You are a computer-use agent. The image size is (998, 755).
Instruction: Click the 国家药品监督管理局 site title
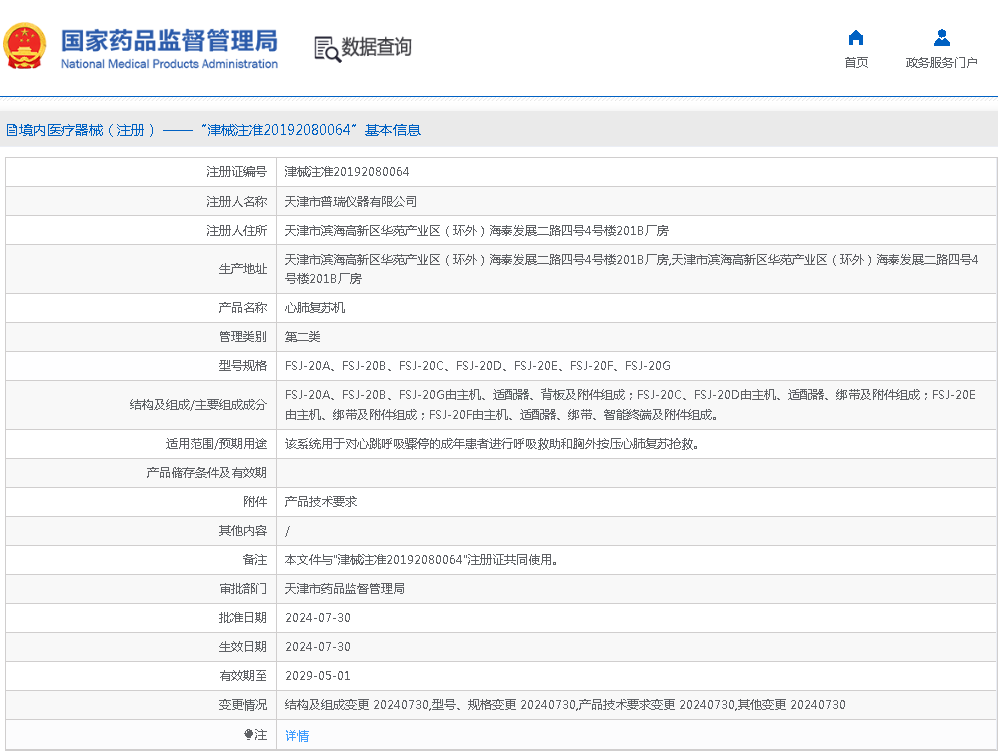click(169, 40)
